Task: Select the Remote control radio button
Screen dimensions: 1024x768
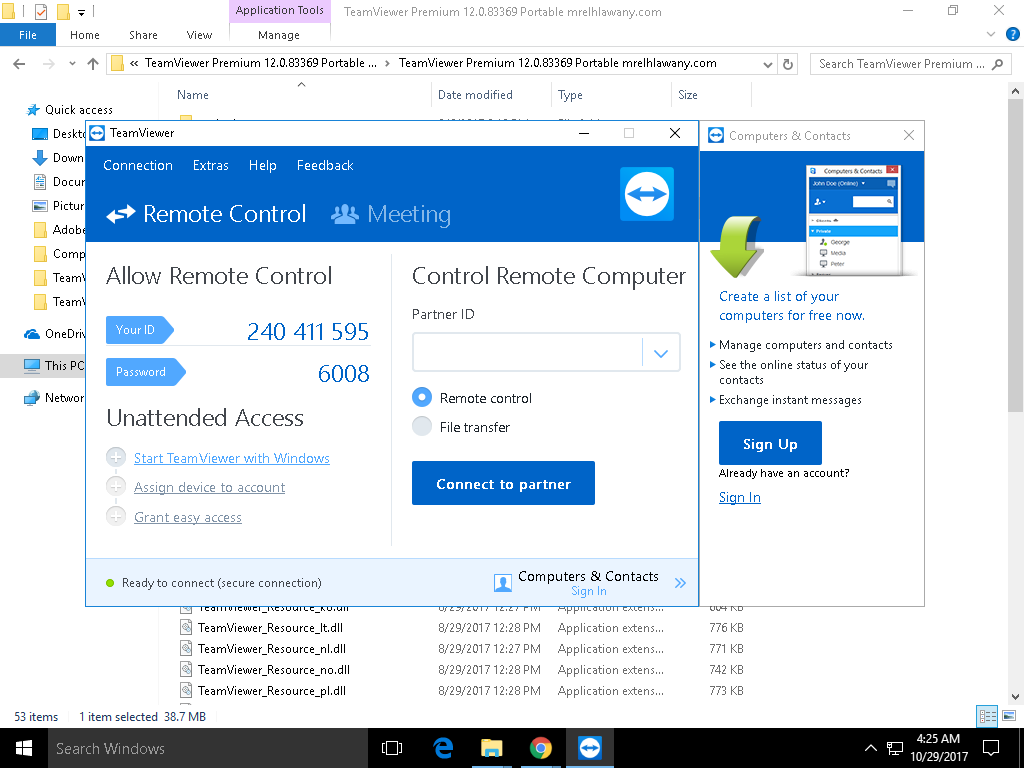Action: (422, 398)
